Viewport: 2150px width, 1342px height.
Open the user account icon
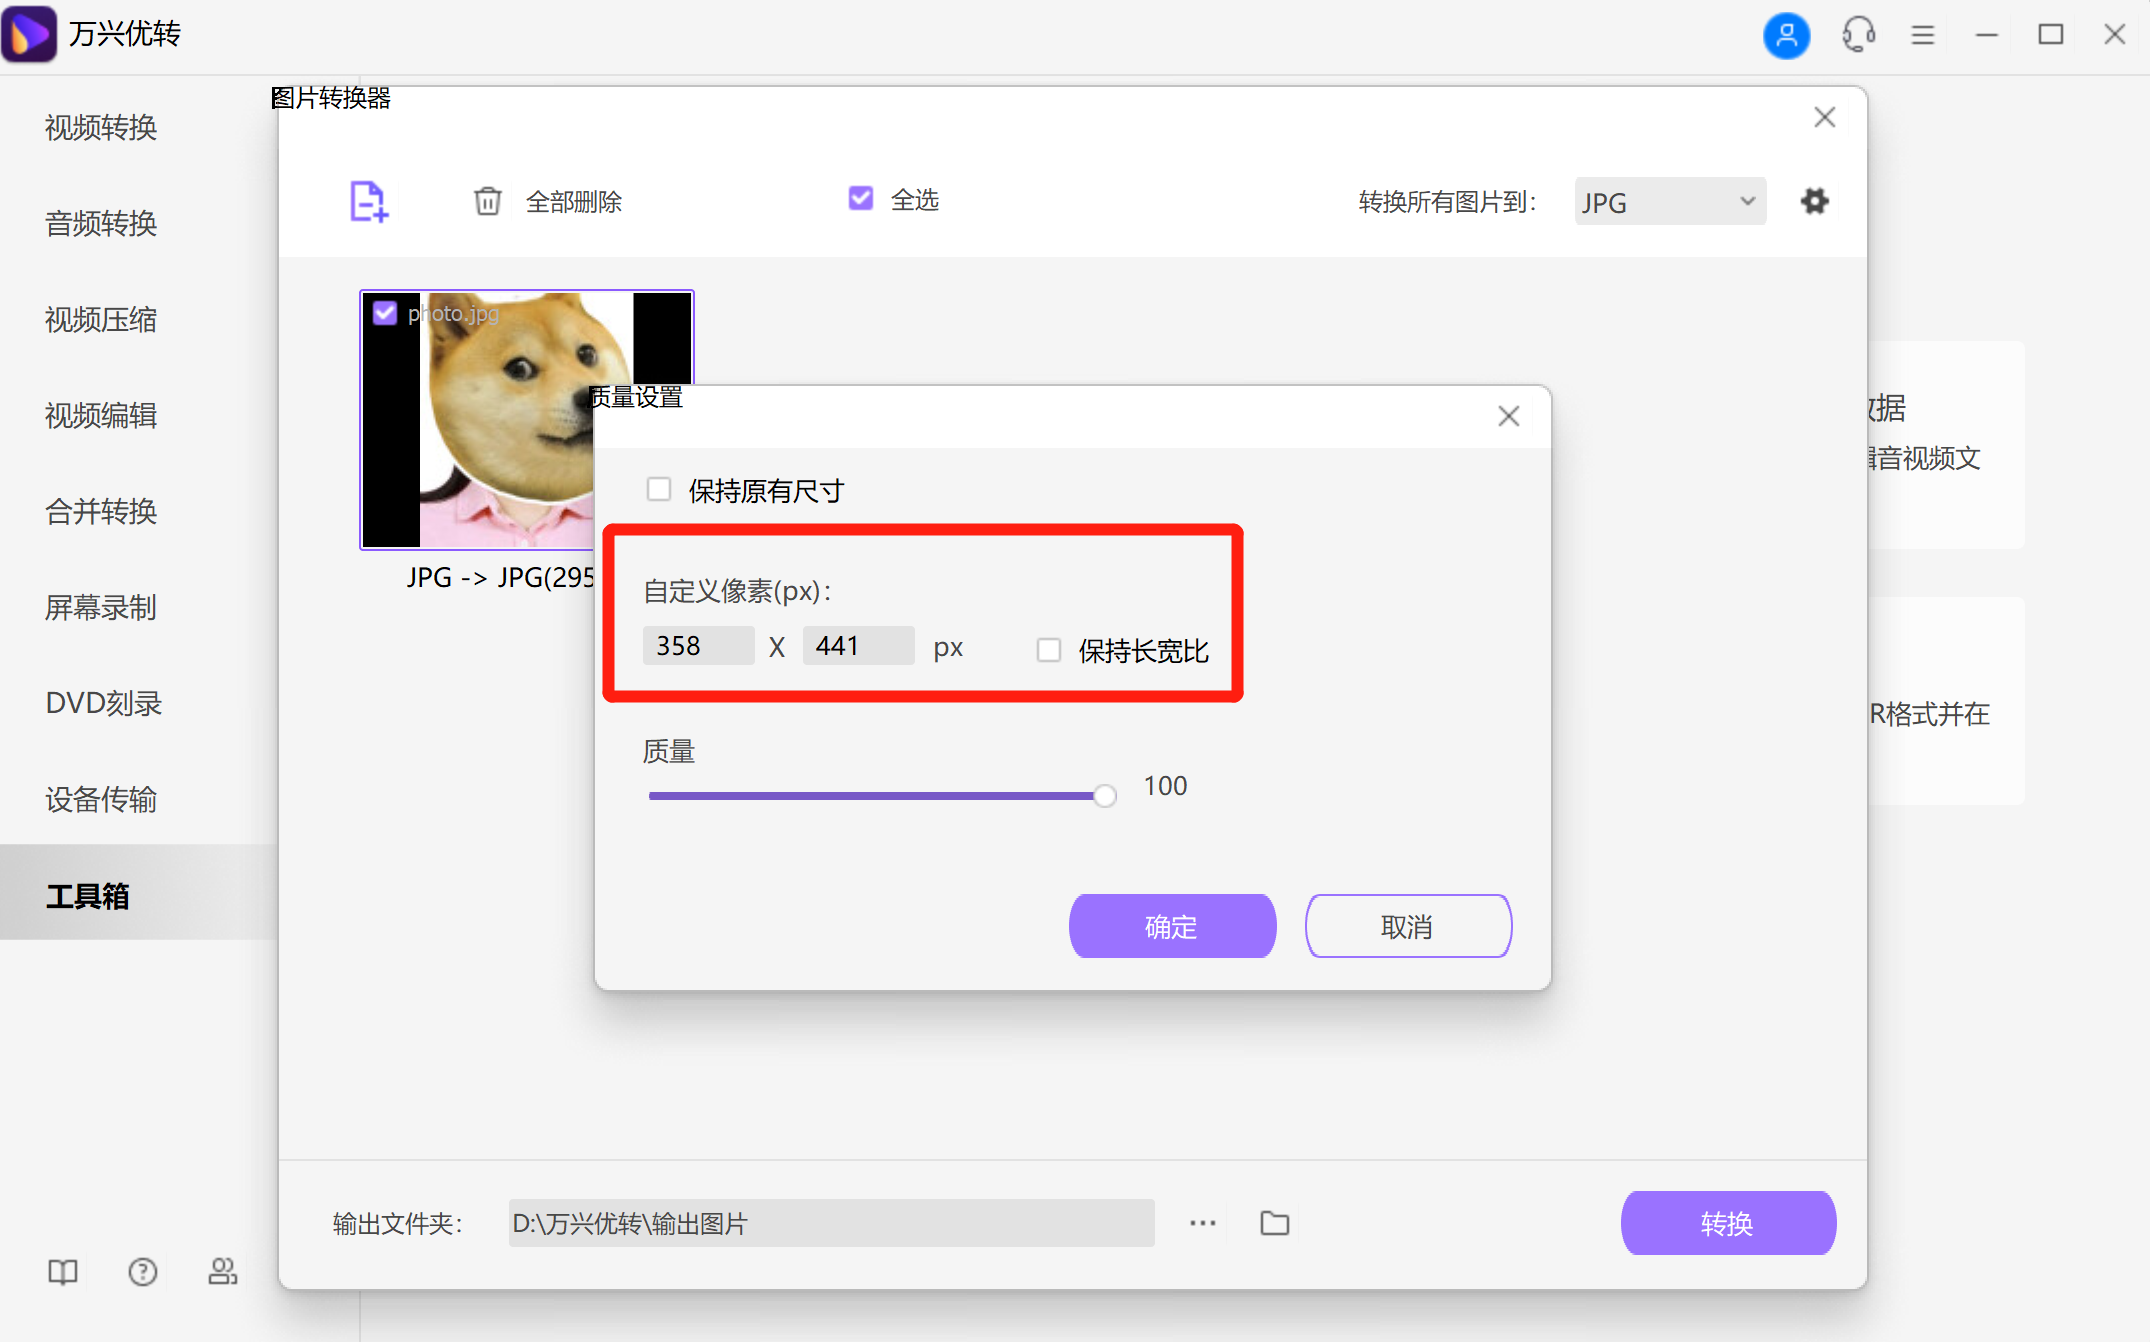click(1786, 34)
